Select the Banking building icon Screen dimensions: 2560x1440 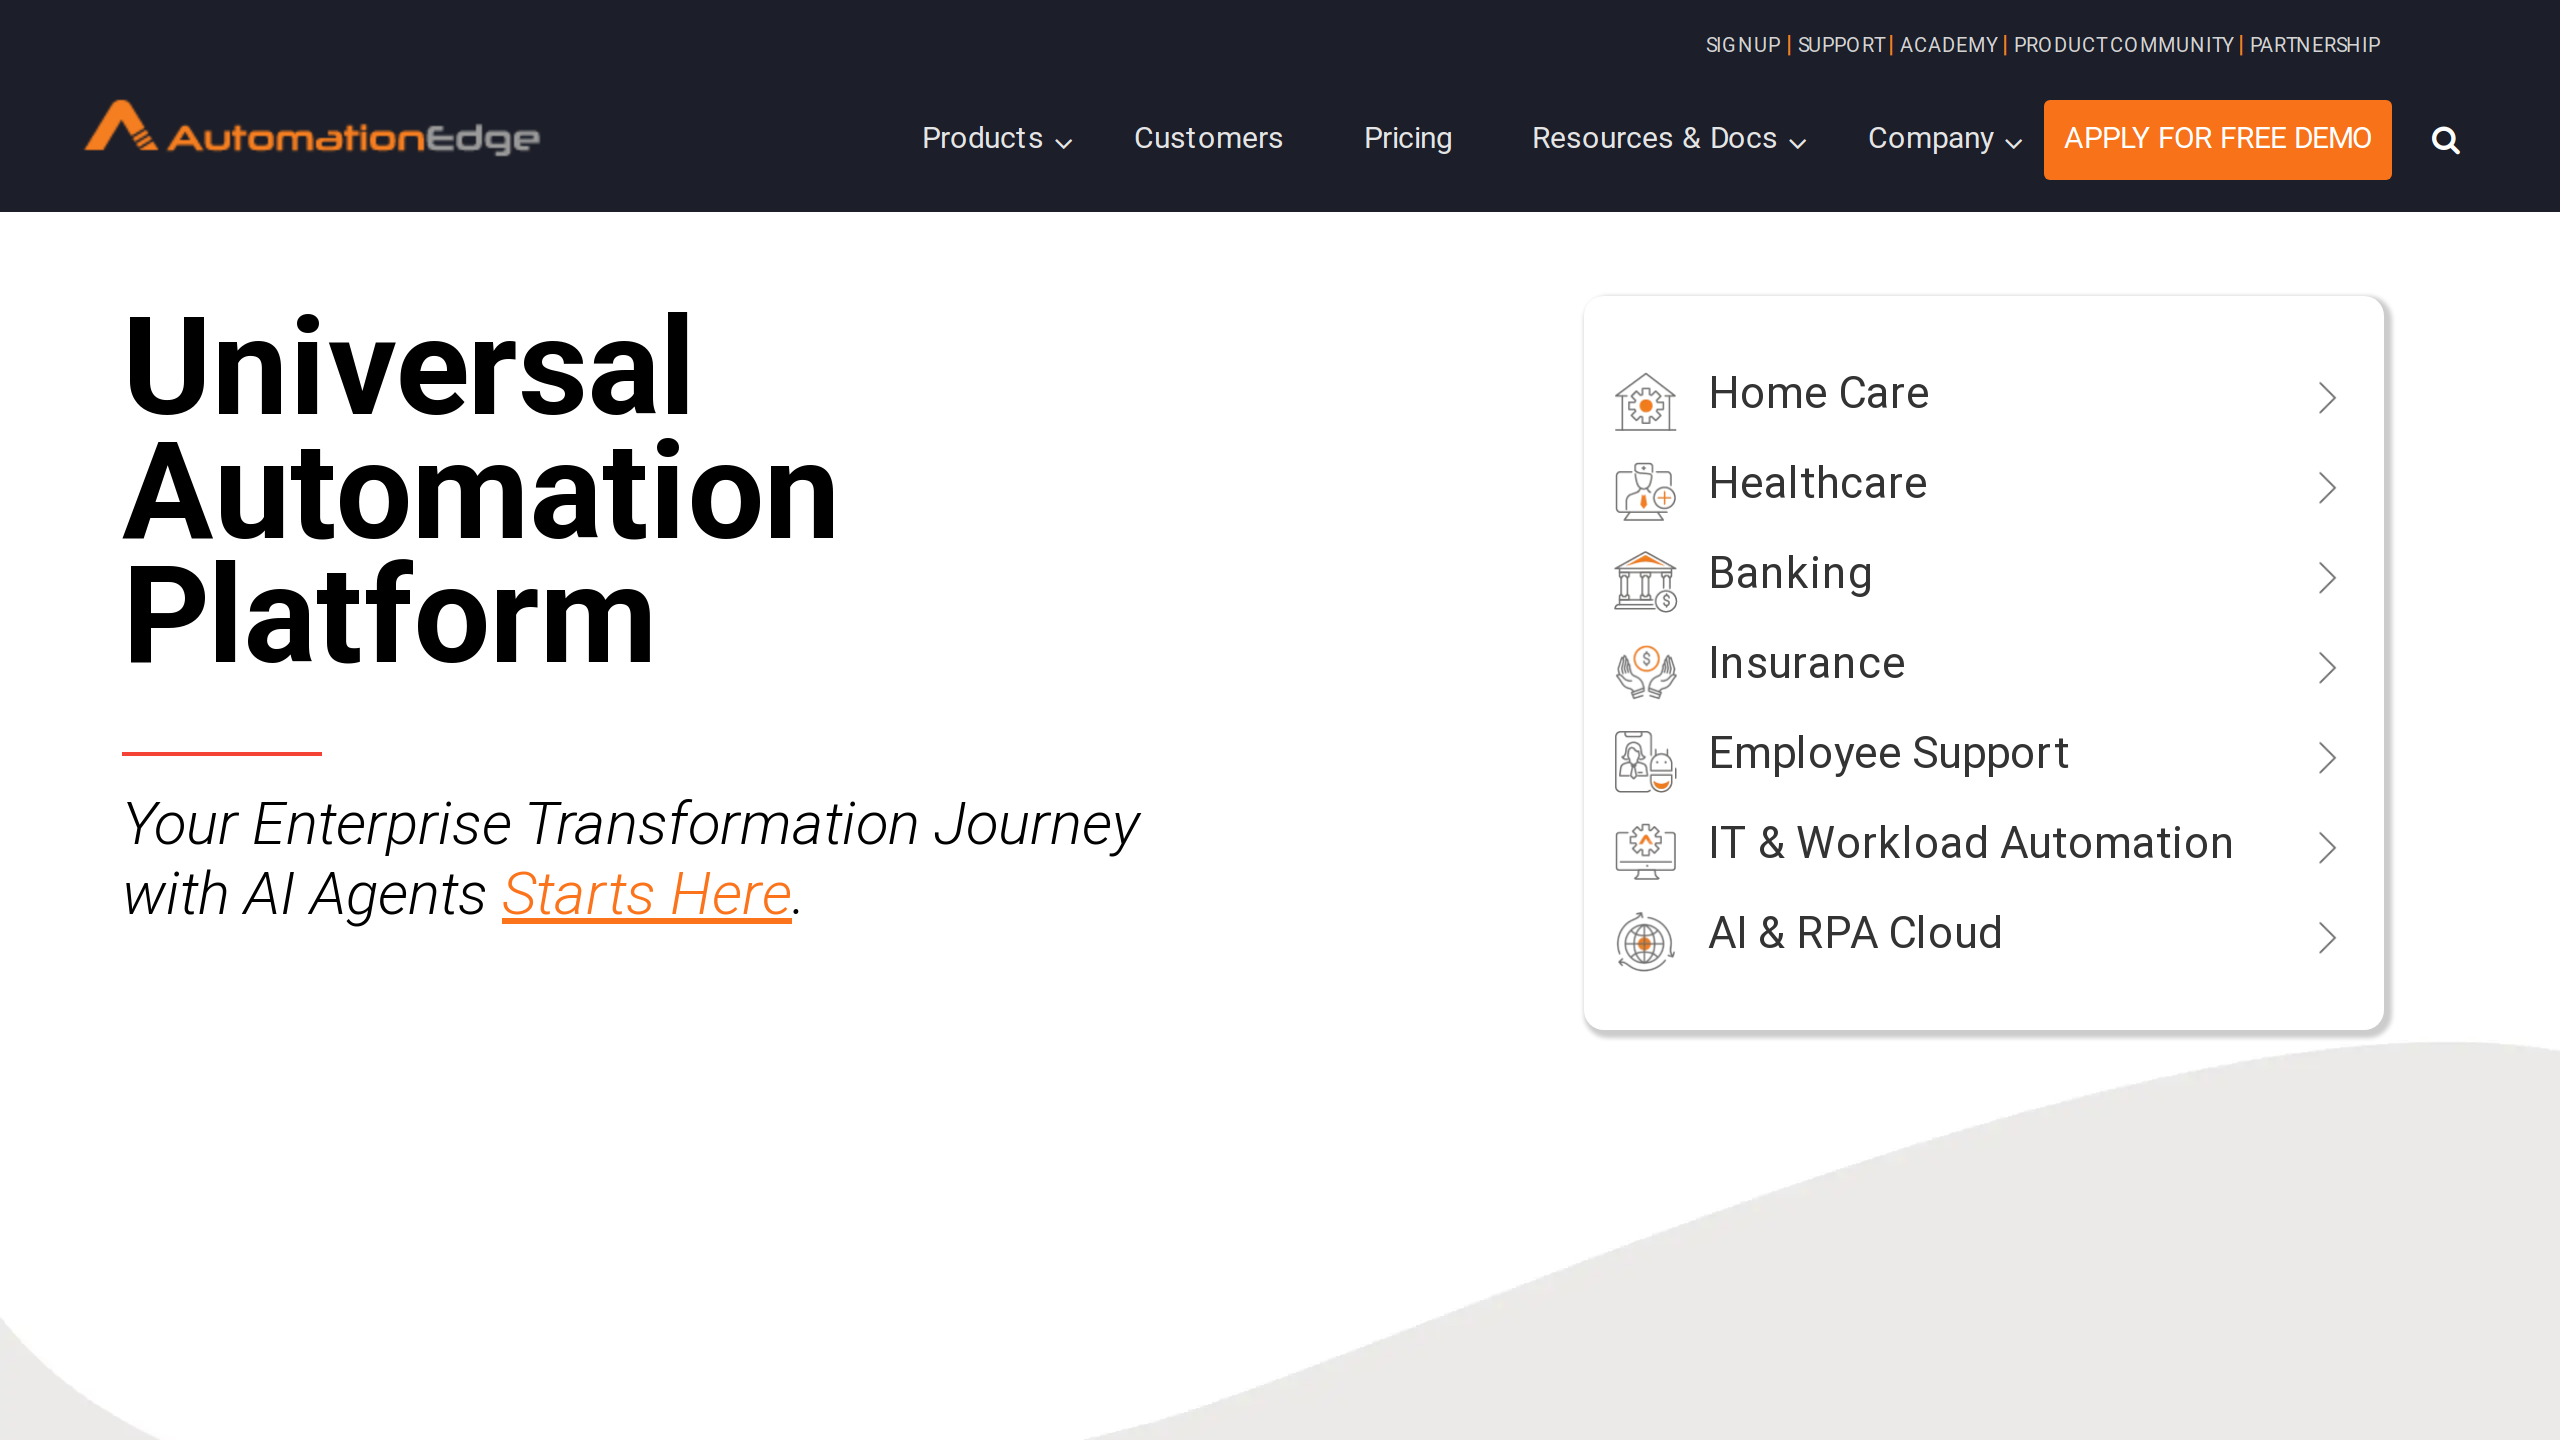[x=1645, y=579]
